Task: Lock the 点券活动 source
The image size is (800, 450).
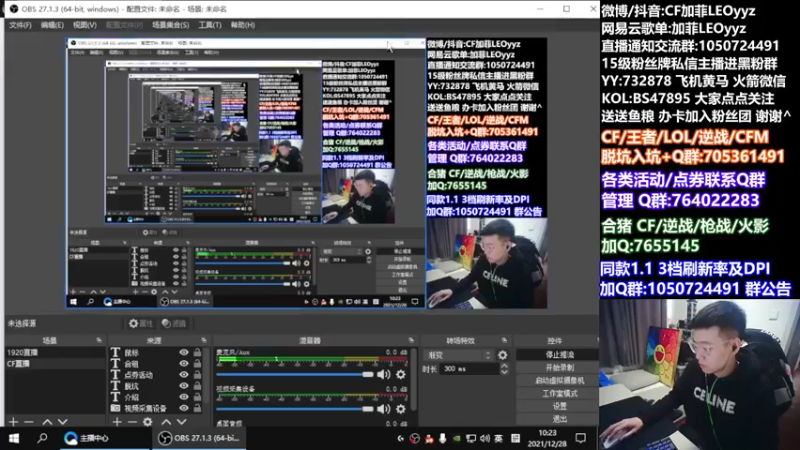Action: tap(197, 375)
